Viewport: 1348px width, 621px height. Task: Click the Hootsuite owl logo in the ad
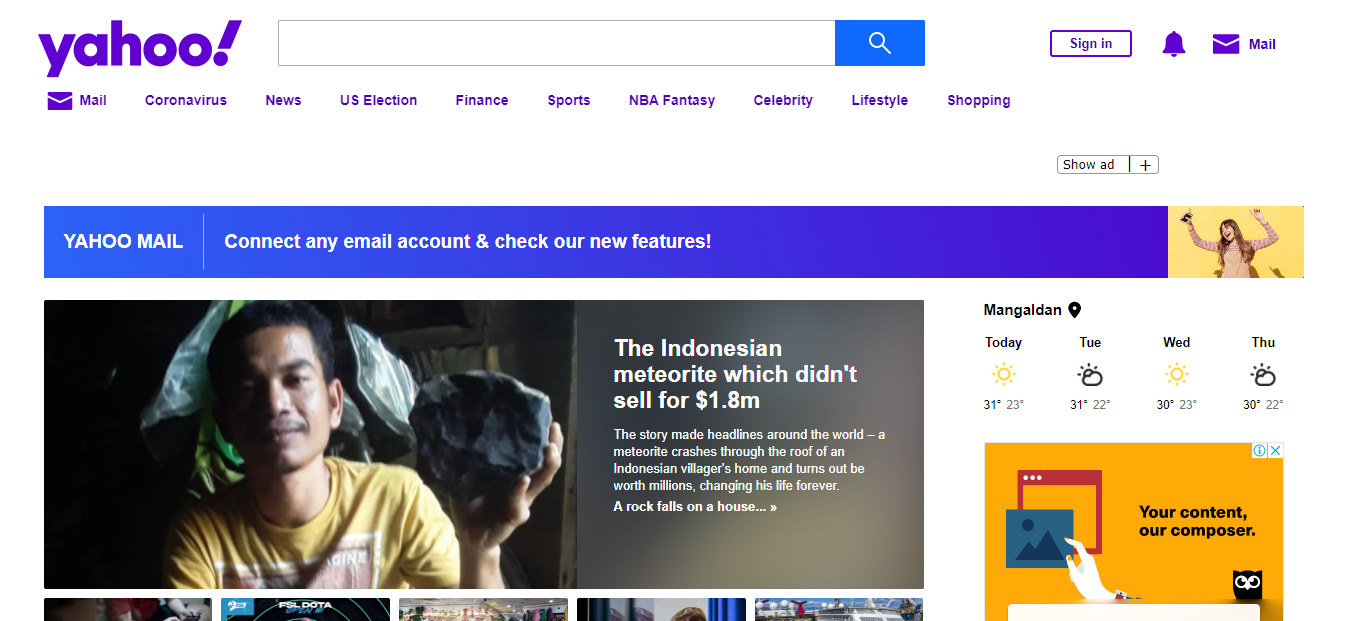tap(1247, 584)
